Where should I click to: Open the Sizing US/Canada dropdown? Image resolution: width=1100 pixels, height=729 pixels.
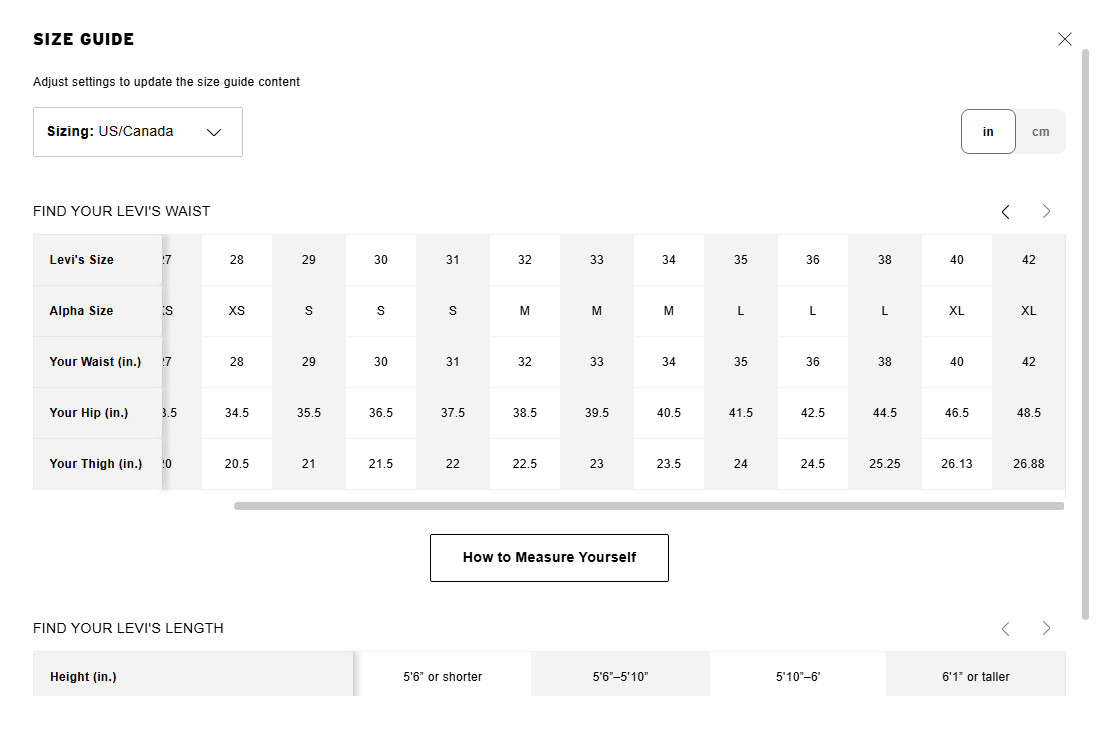pos(138,132)
